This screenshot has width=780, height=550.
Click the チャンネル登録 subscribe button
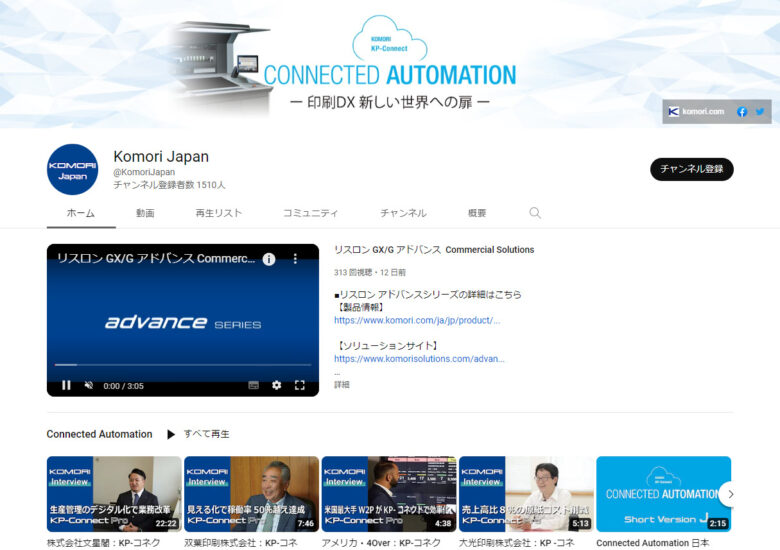click(691, 169)
